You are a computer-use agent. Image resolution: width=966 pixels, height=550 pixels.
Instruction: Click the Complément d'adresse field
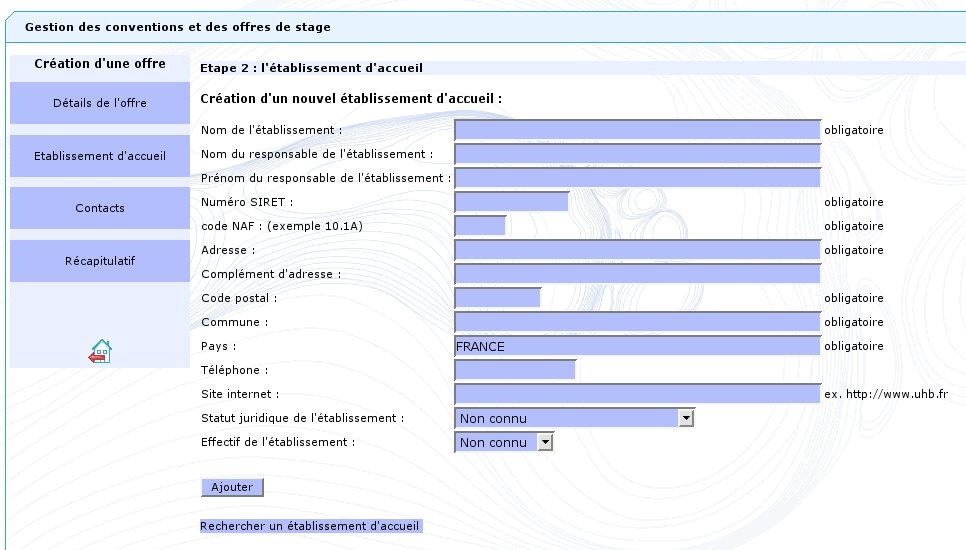tap(637, 274)
